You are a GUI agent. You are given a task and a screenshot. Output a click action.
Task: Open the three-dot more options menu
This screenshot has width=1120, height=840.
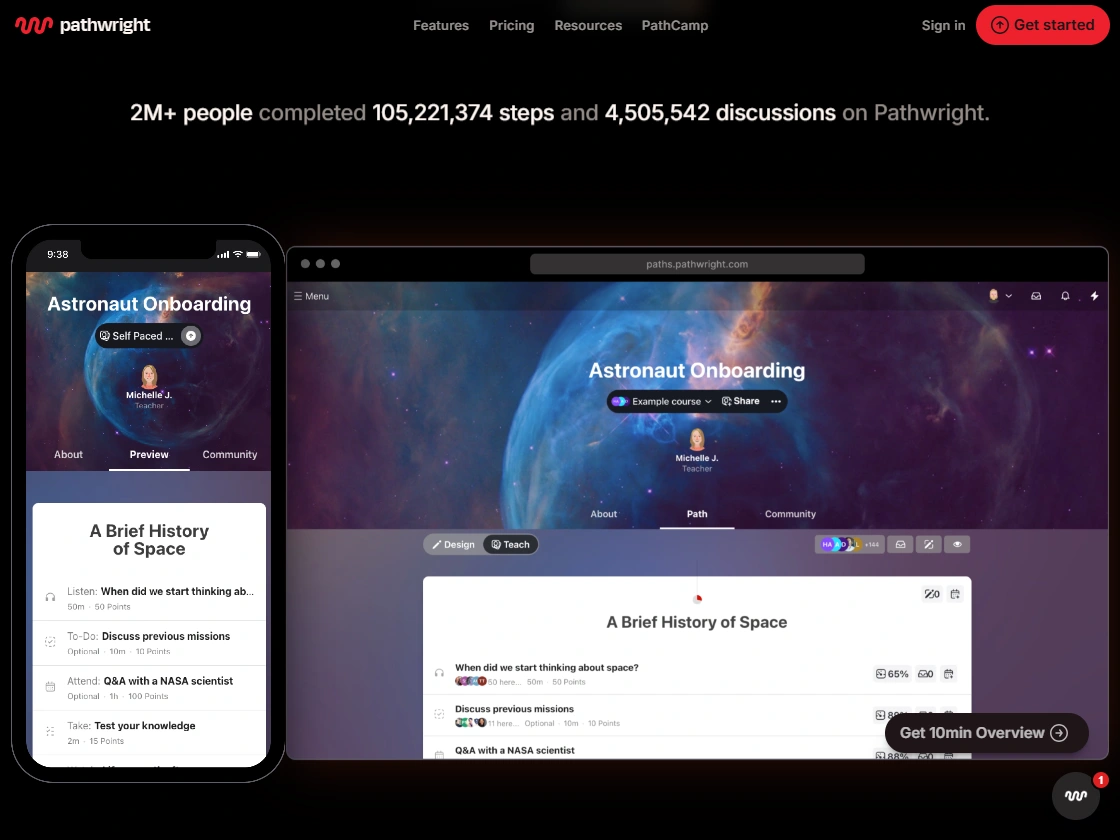point(776,401)
